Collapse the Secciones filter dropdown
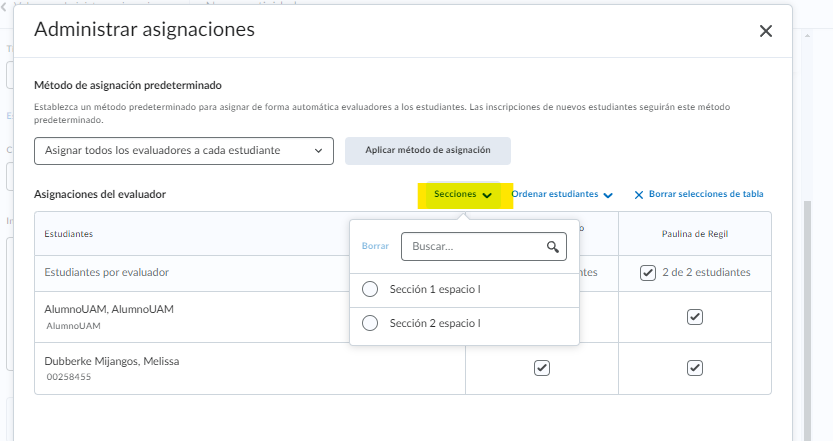Image resolution: width=833 pixels, height=441 pixels. click(x=464, y=195)
